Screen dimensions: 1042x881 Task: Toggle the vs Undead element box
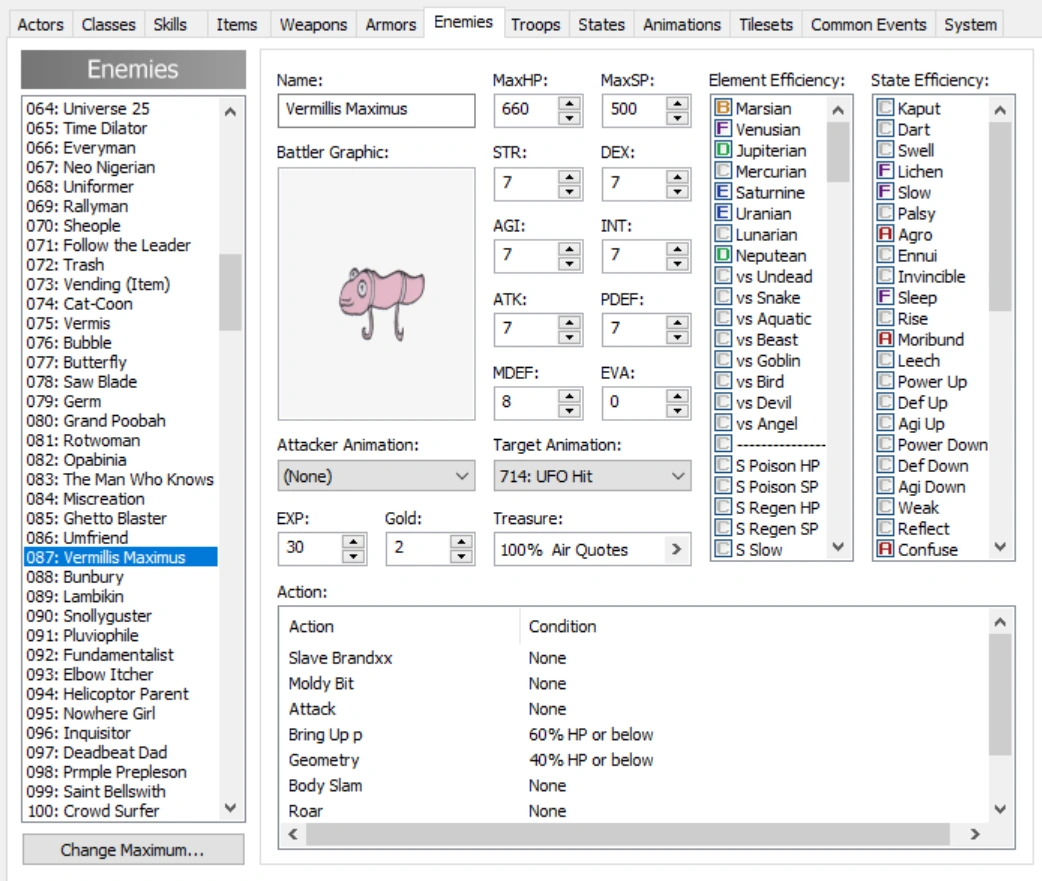(723, 276)
